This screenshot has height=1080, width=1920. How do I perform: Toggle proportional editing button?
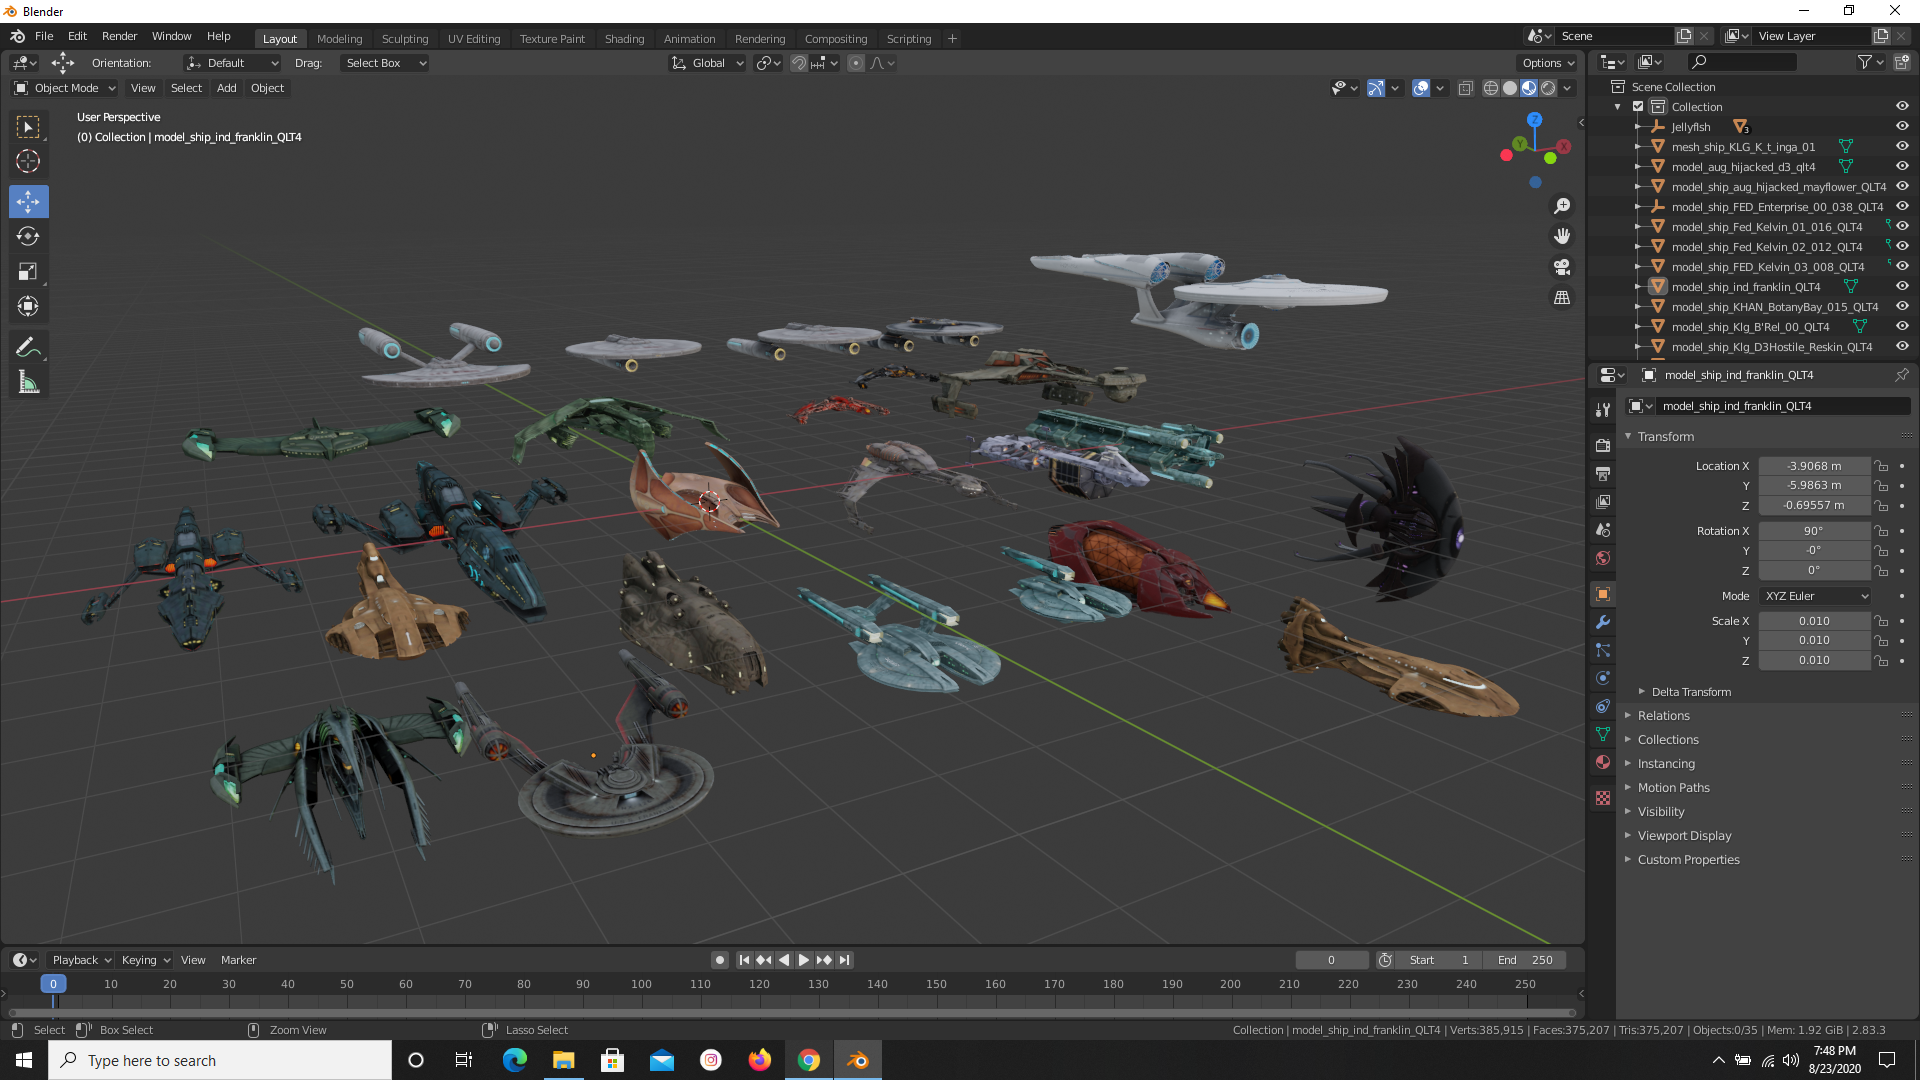tap(856, 63)
